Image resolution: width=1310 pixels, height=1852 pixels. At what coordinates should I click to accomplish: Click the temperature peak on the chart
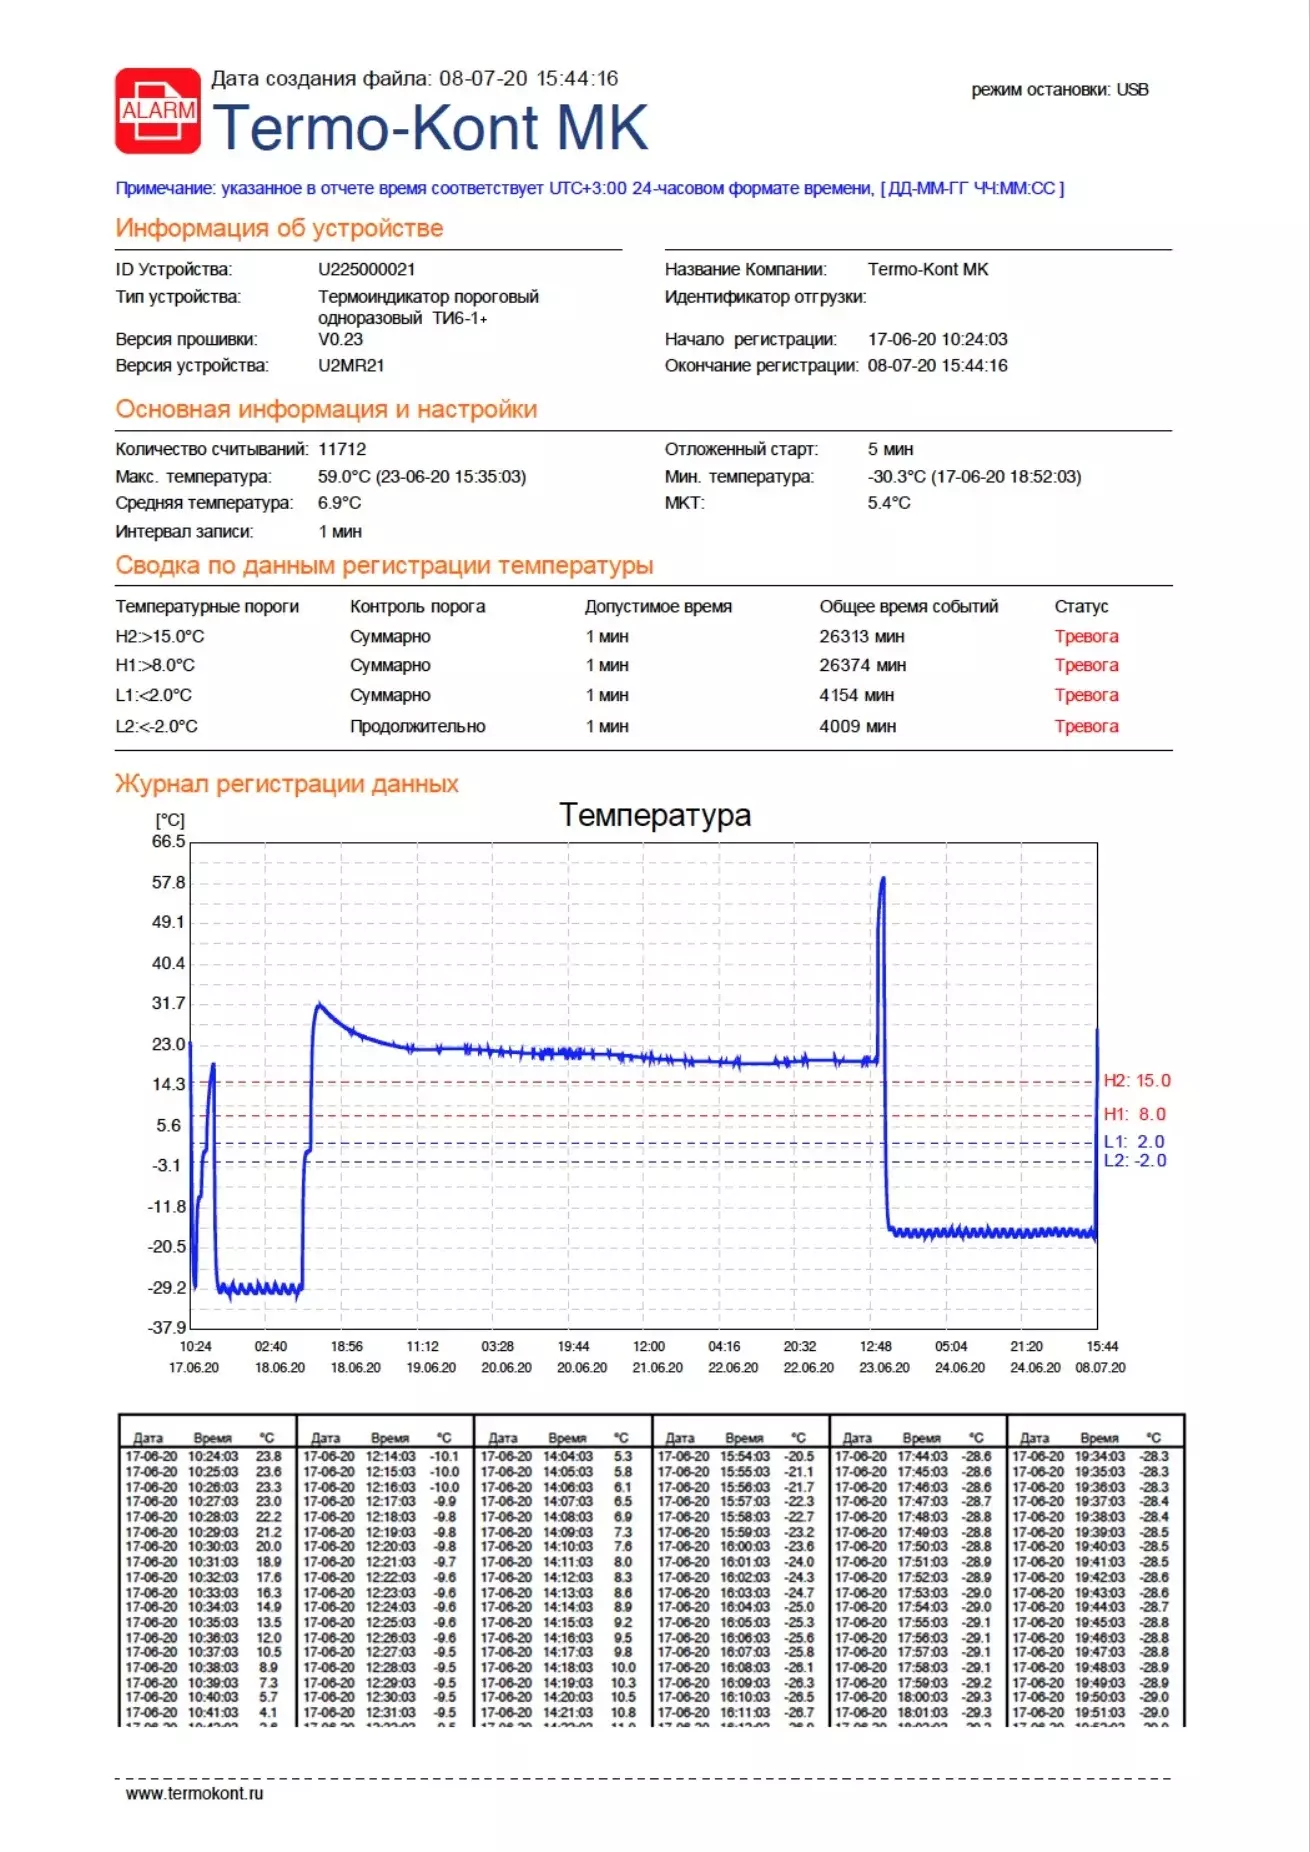click(x=882, y=880)
